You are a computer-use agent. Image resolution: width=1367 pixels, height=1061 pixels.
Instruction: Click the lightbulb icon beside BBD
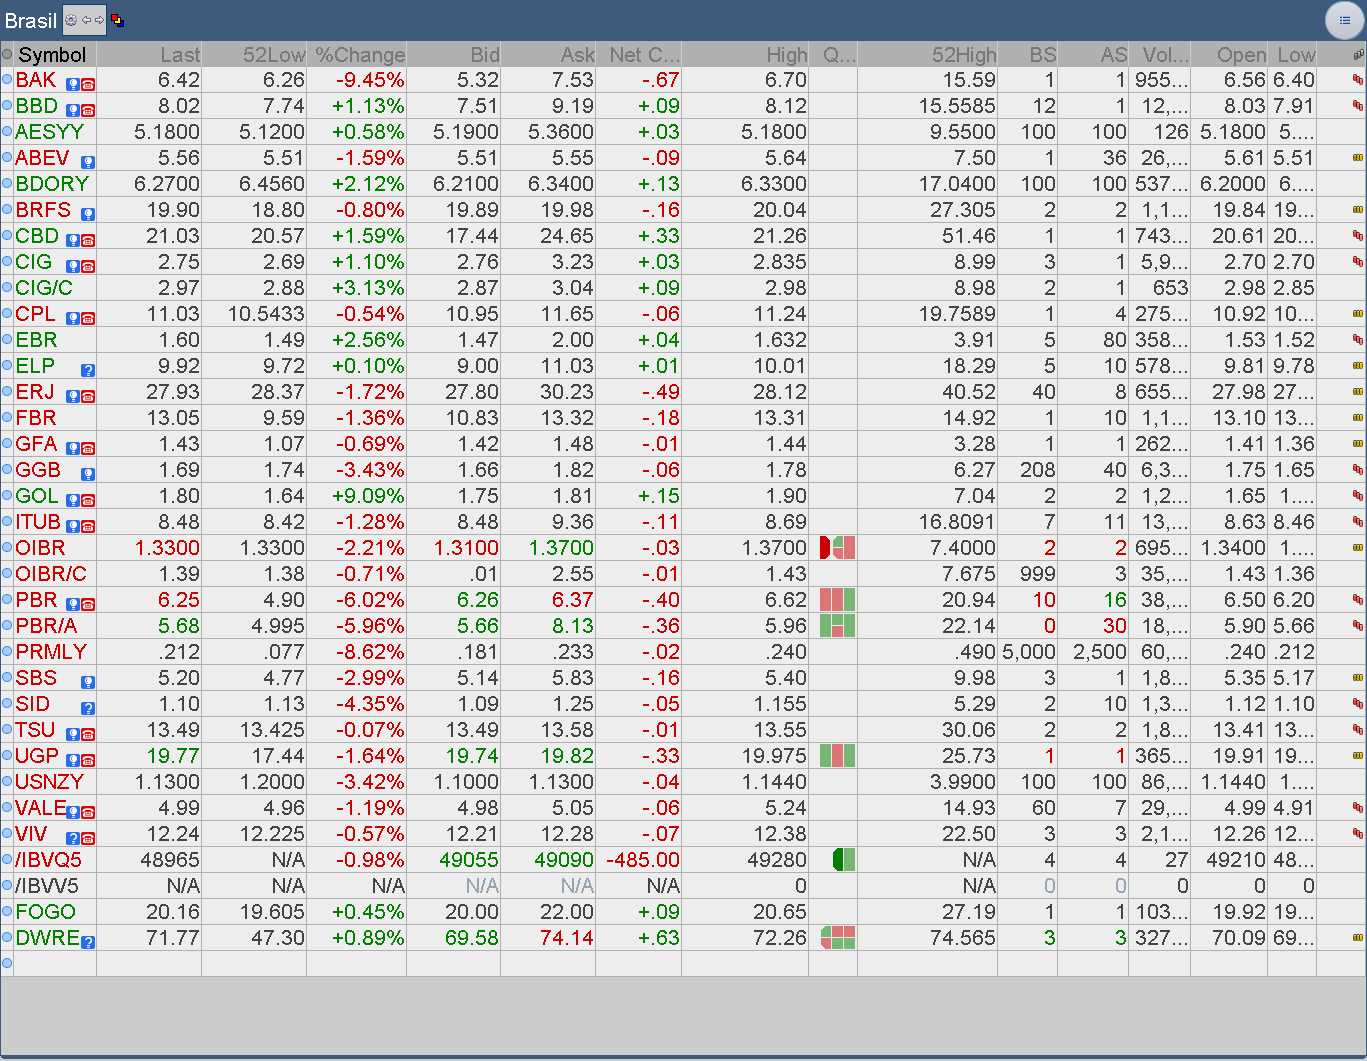click(x=73, y=110)
